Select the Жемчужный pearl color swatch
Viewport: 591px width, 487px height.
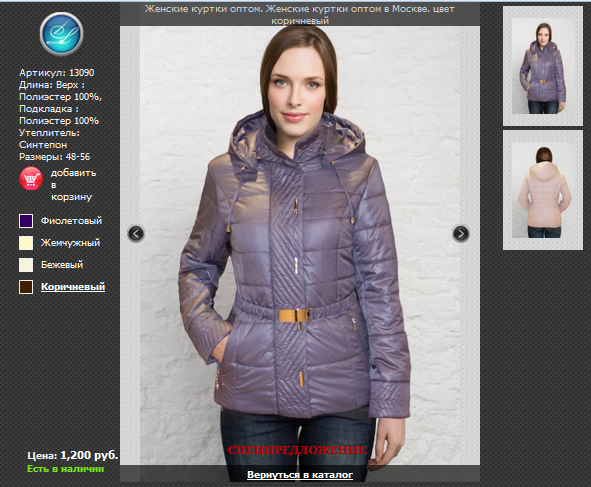coord(26,243)
